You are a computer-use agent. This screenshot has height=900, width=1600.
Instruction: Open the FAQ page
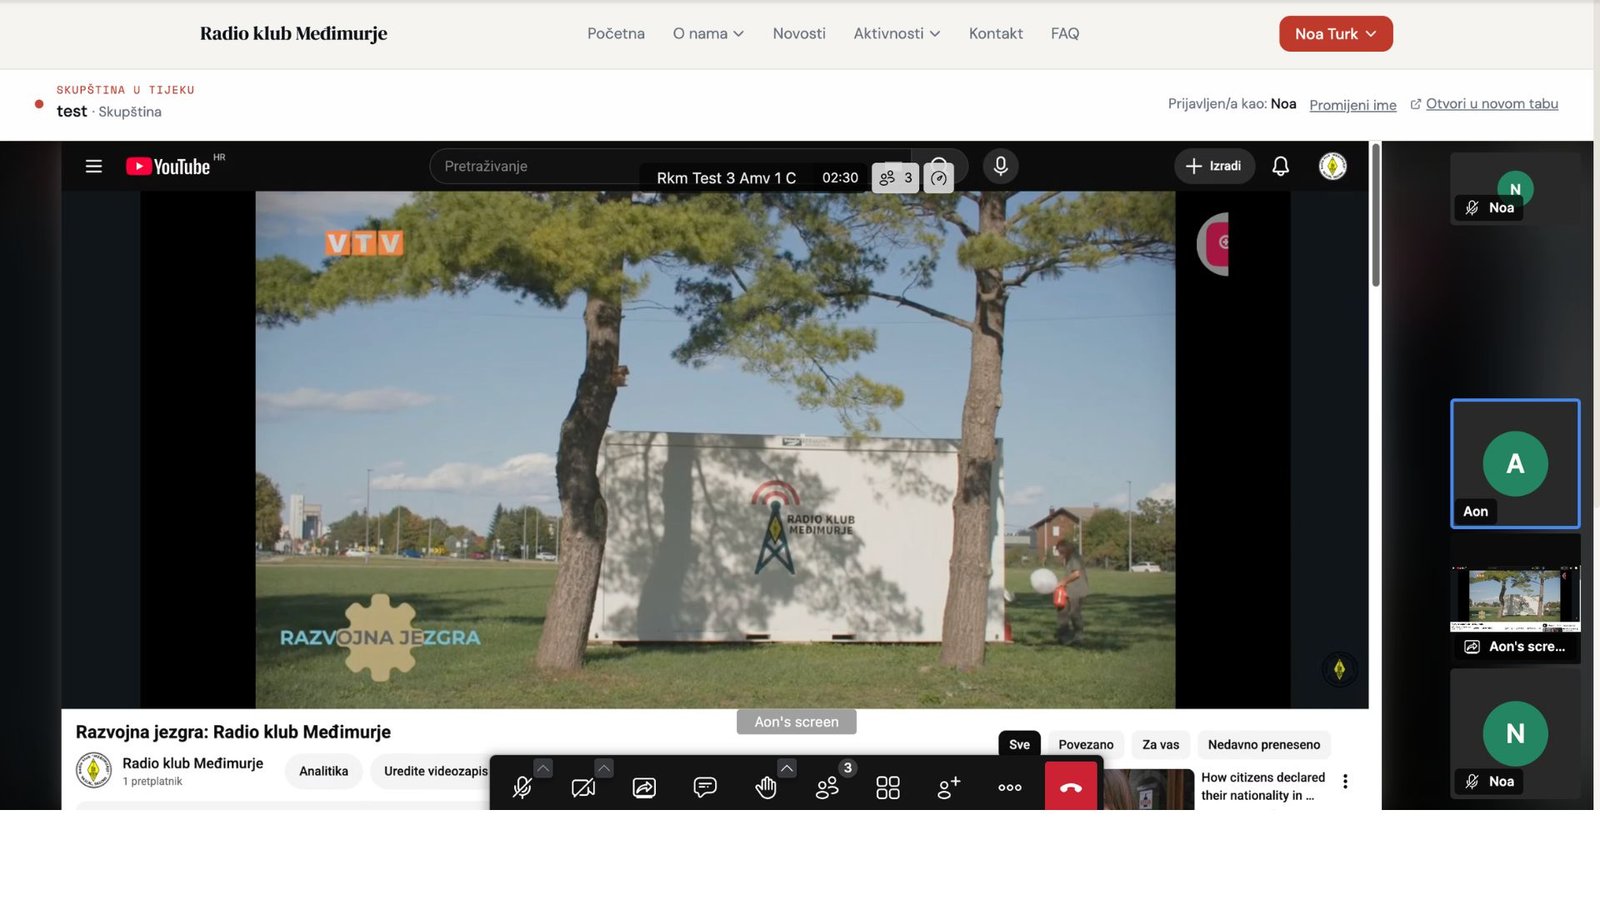tap(1065, 34)
